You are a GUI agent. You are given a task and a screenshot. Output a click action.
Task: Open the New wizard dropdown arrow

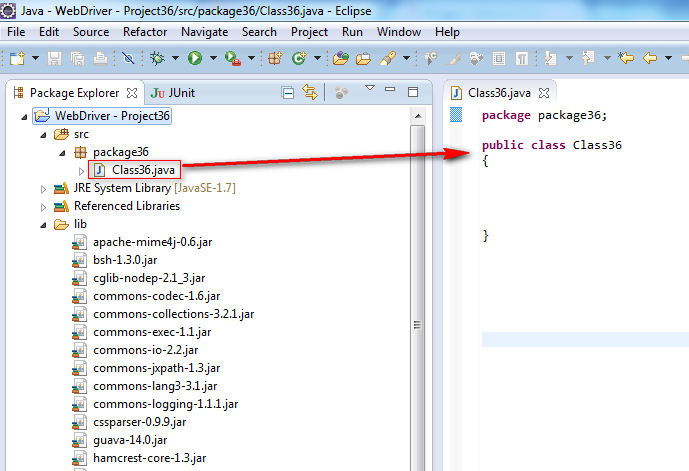tap(36, 58)
